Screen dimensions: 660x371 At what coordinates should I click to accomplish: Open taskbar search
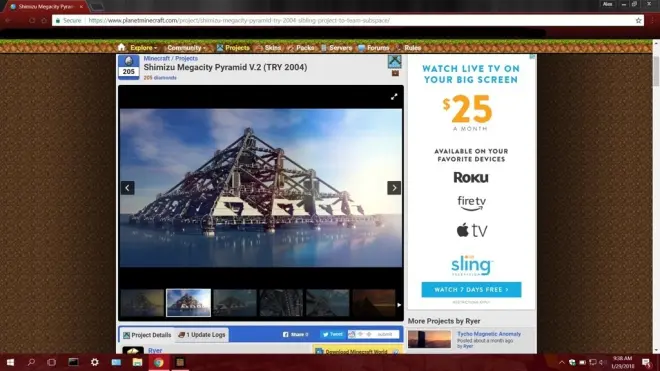coord(31,362)
